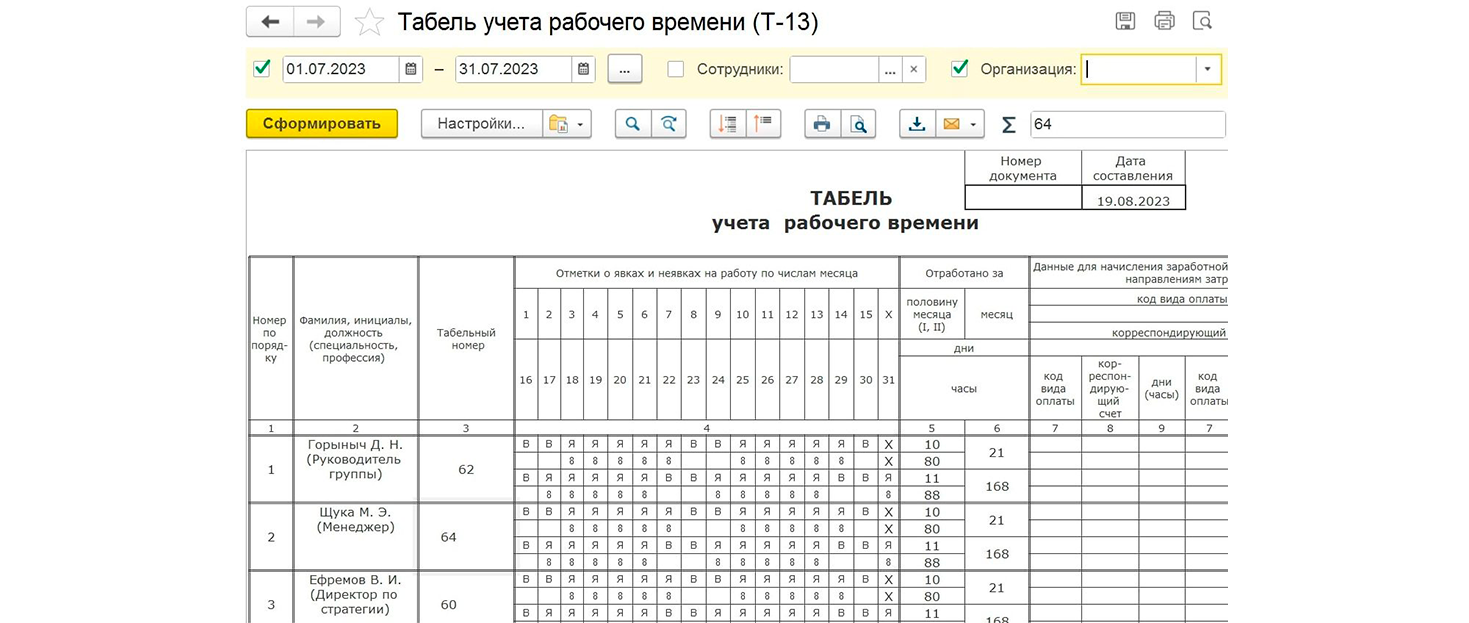The width and height of the screenshot is (1469, 623).
Task: Click the end date field 31.07.2023
Action: tap(514, 69)
